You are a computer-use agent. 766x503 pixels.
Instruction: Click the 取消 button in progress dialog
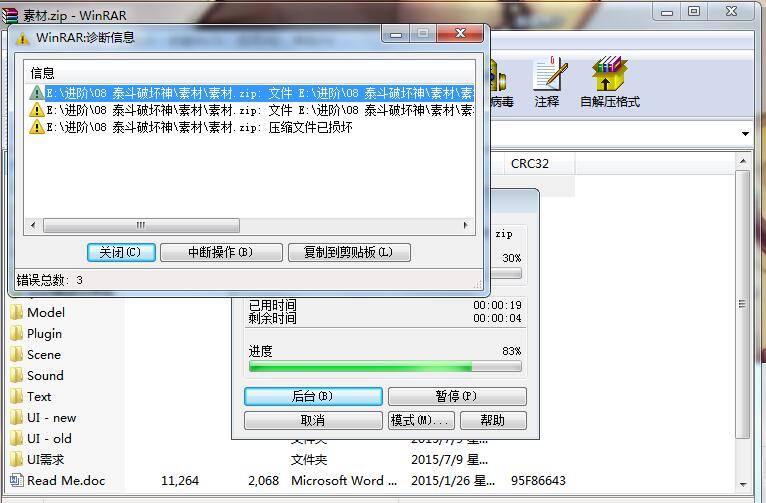pyautogui.click(x=313, y=420)
